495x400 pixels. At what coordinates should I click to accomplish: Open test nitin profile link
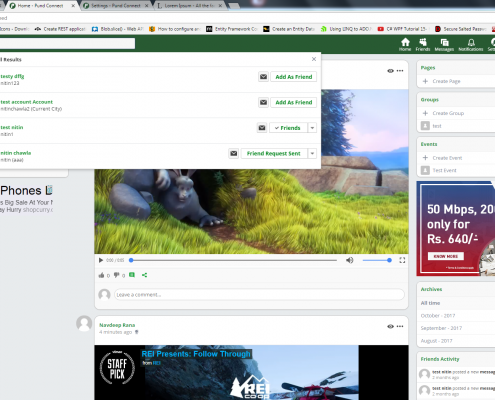[x=12, y=127]
